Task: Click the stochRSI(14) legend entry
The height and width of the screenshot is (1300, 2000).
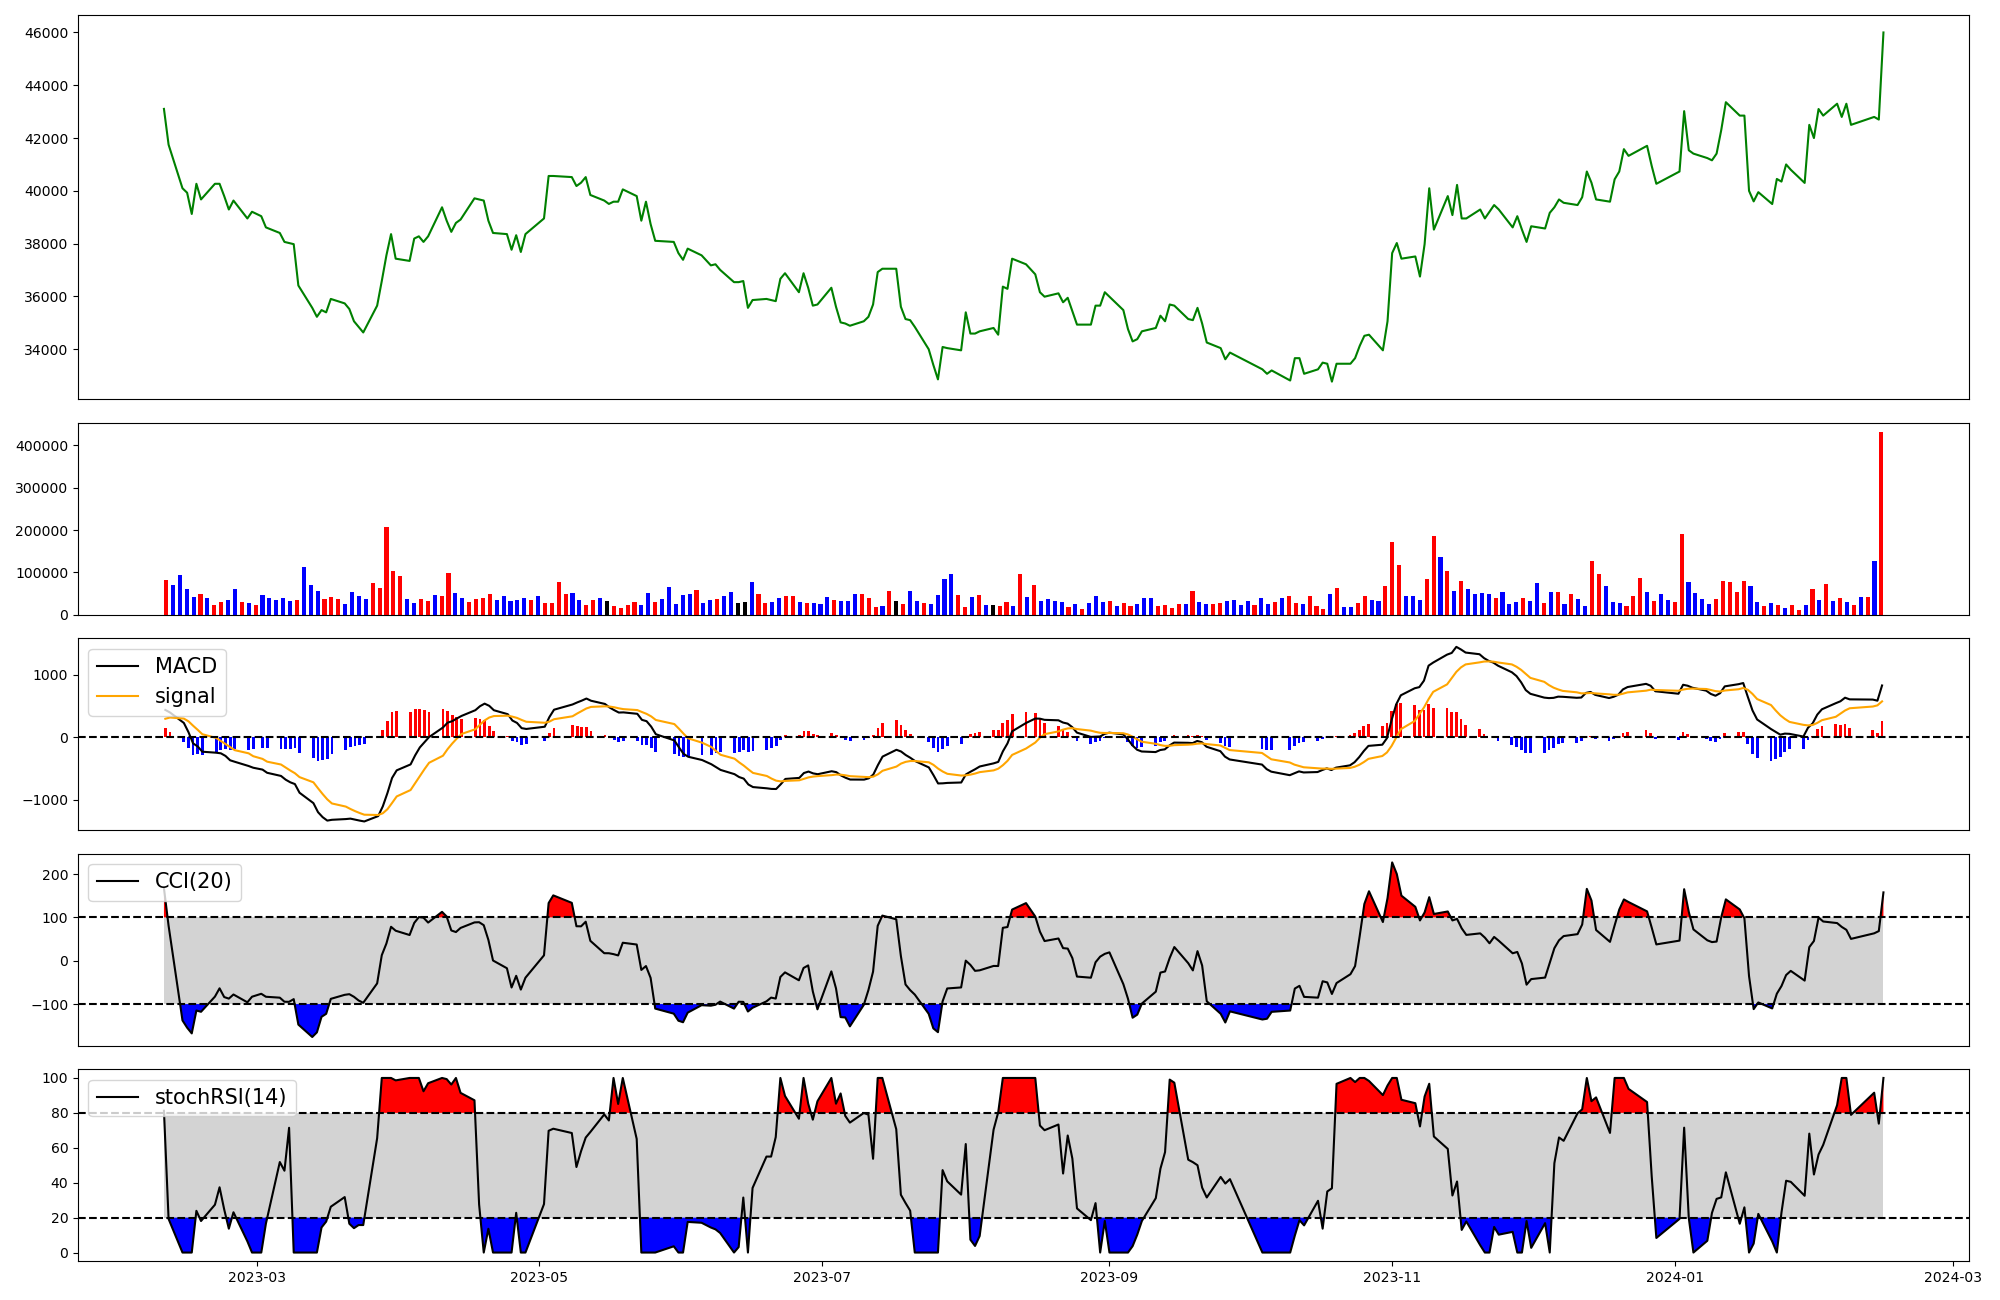Action: coord(220,1097)
